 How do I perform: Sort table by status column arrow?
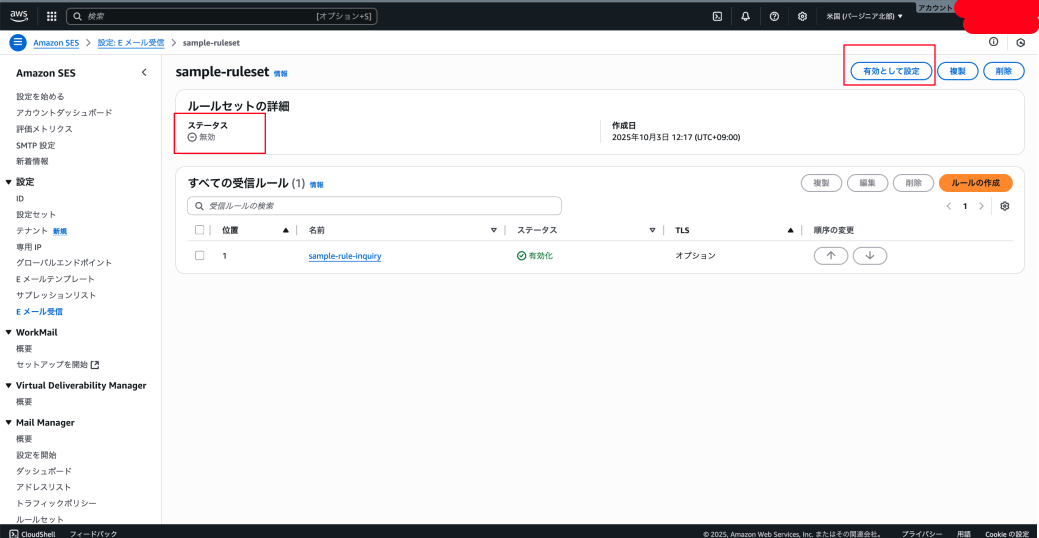(653, 231)
